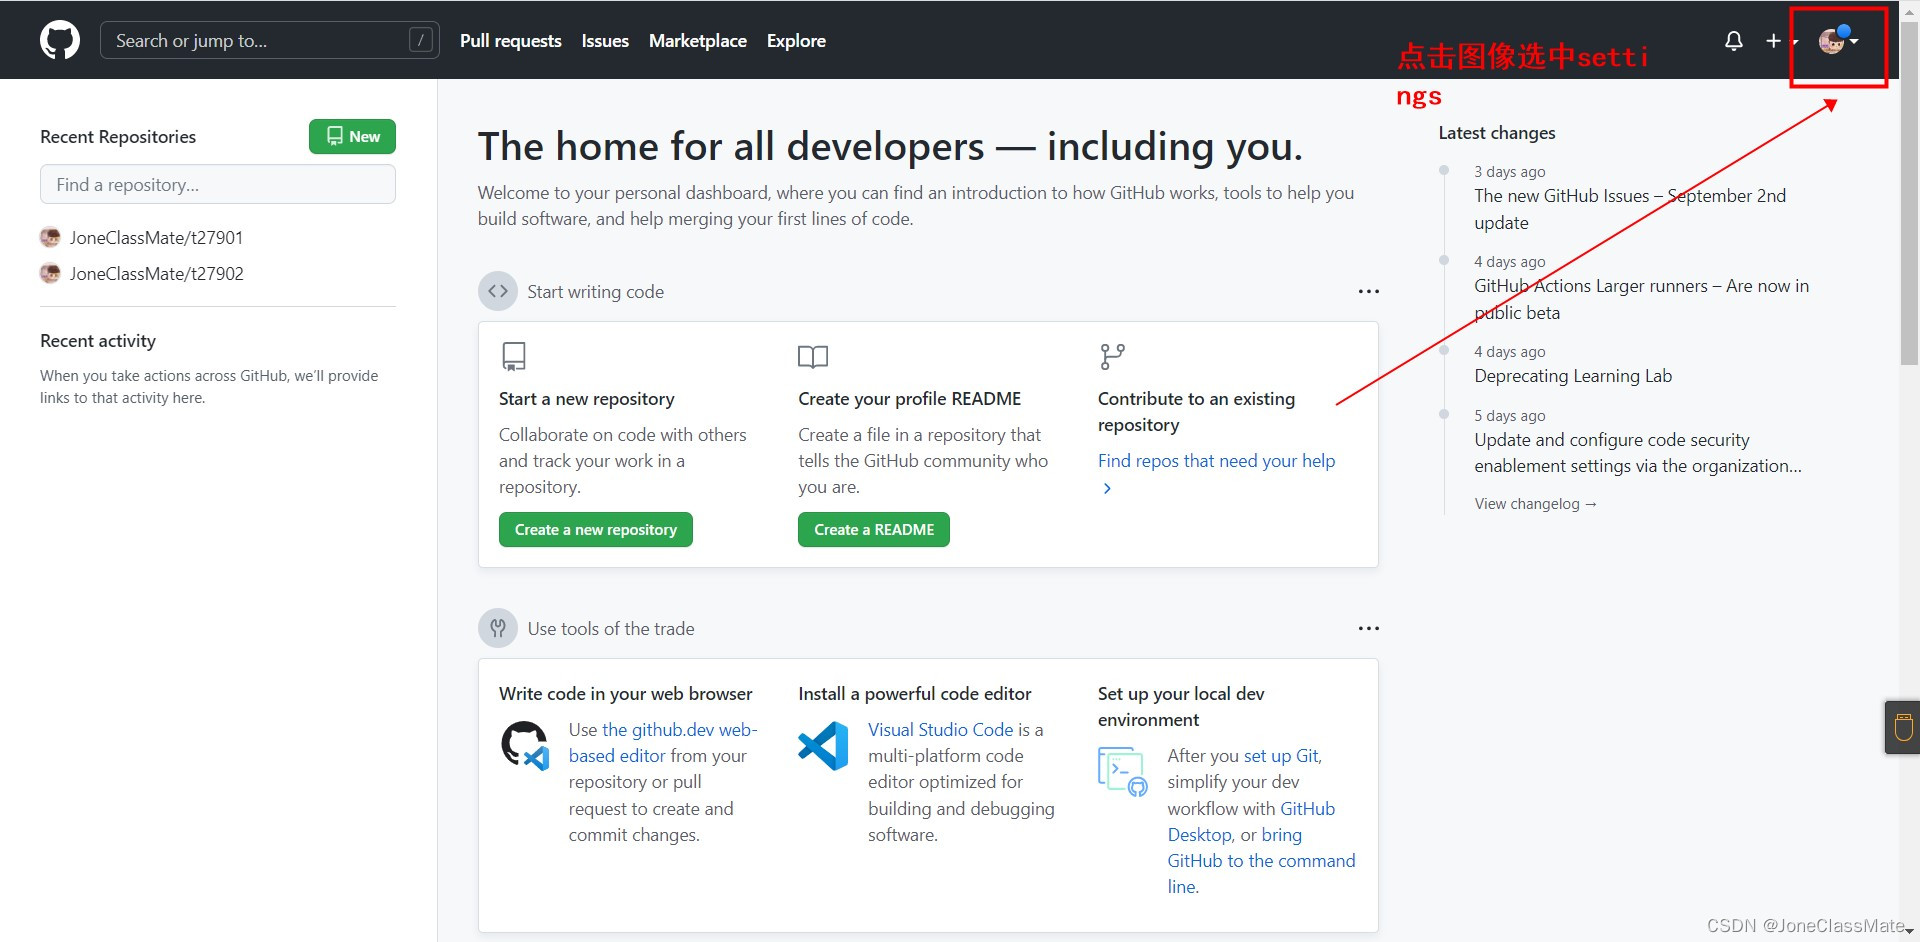Focus the Find a repository field
This screenshot has height=942, width=1920.
pyautogui.click(x=218, y=185)
